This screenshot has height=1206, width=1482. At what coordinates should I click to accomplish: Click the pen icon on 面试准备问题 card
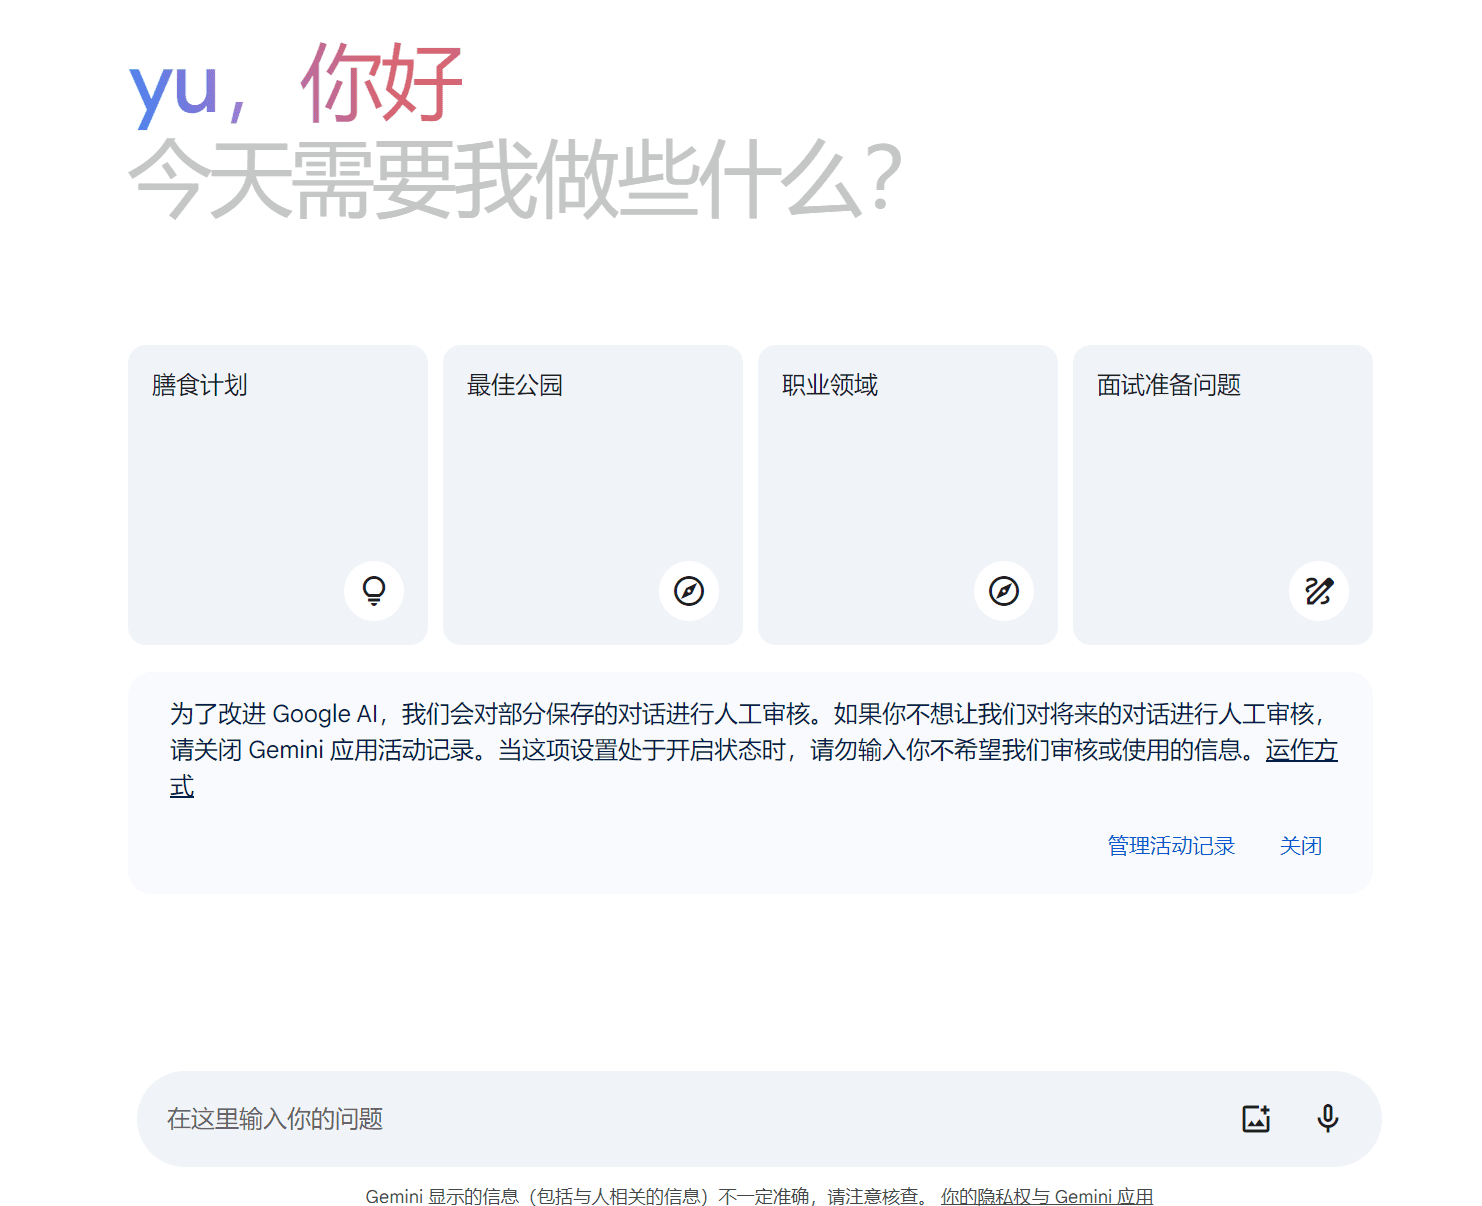pyautogui.click(x=1320, y=591)
